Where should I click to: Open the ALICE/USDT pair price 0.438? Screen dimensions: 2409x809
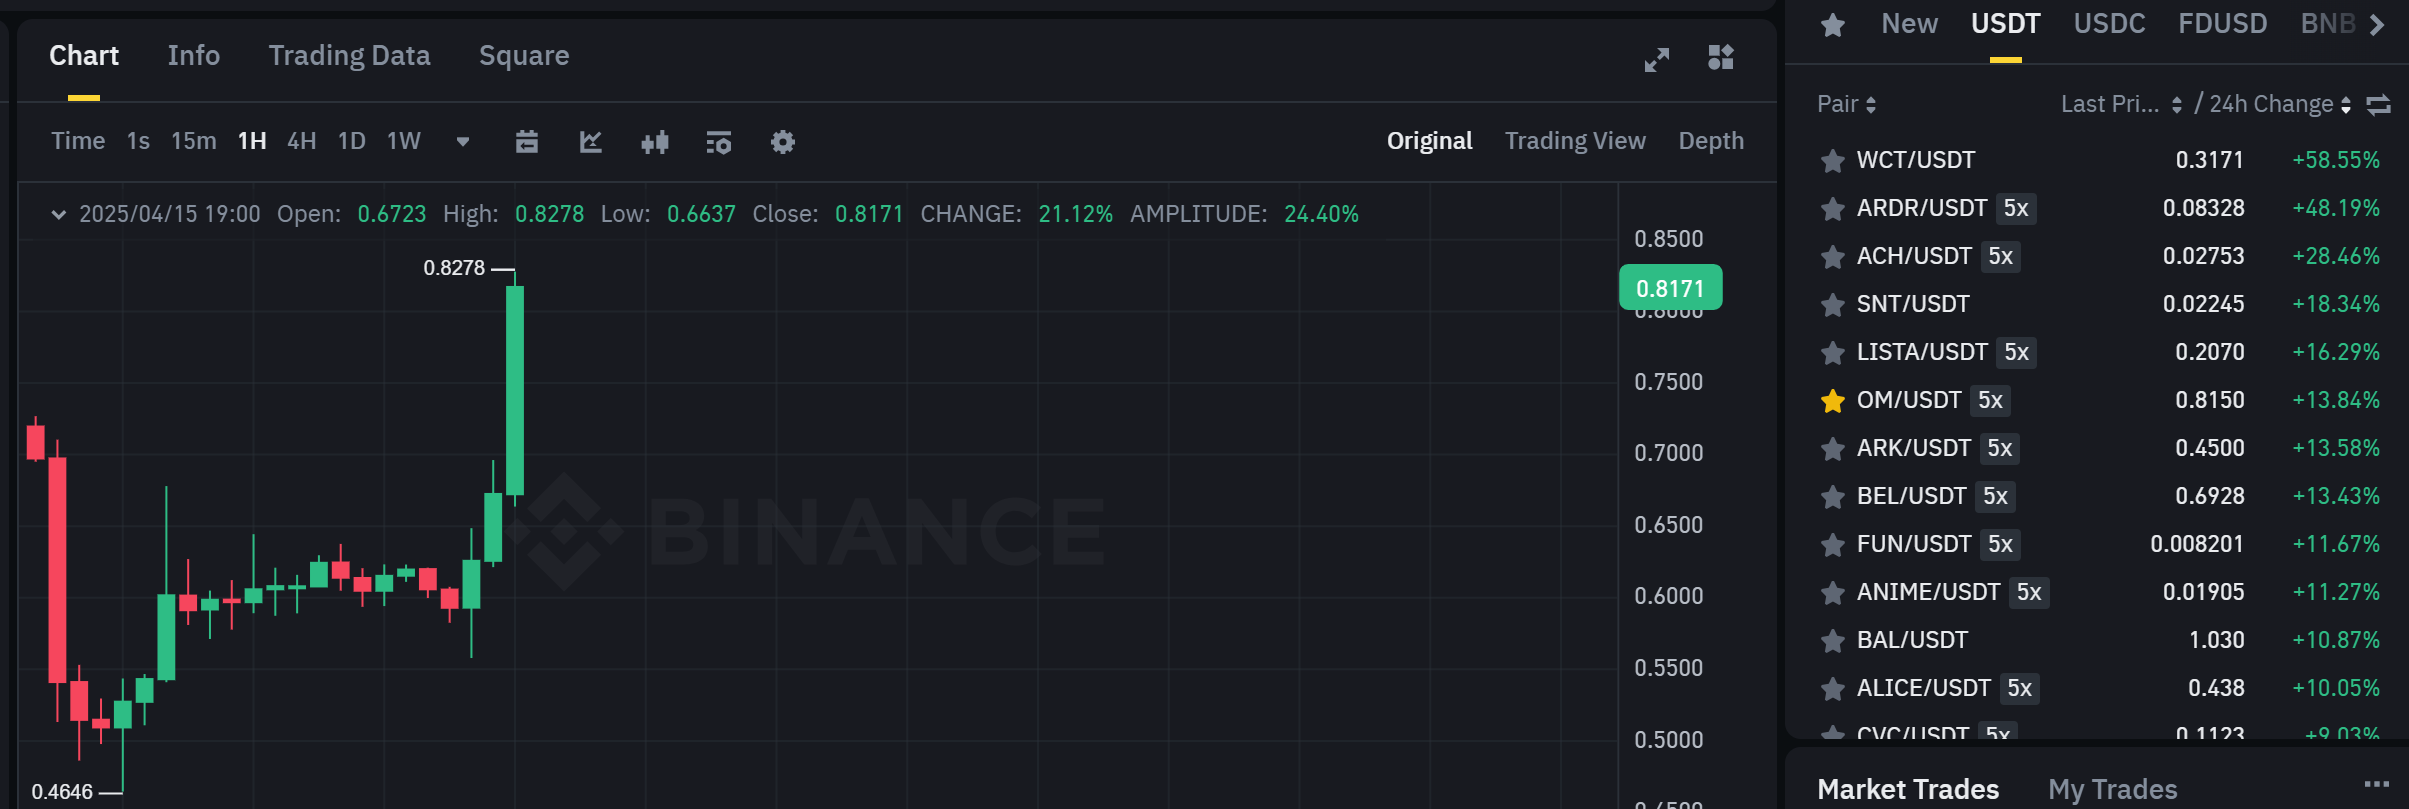click(x=2216, y=688)
